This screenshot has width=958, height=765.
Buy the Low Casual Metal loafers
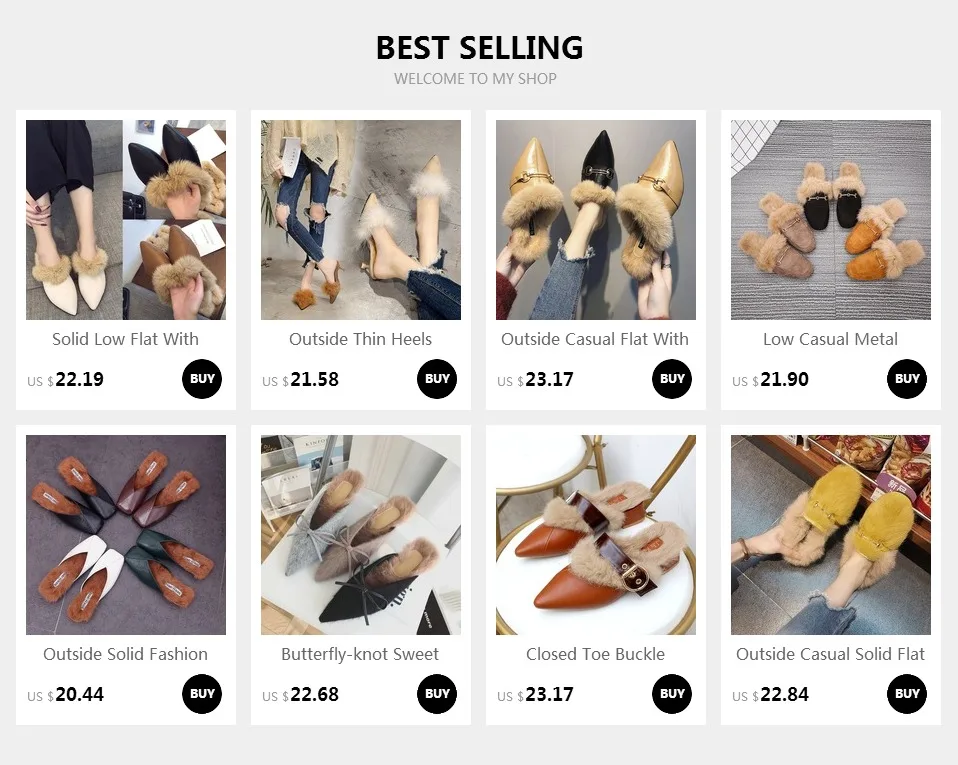click(907, 379)
